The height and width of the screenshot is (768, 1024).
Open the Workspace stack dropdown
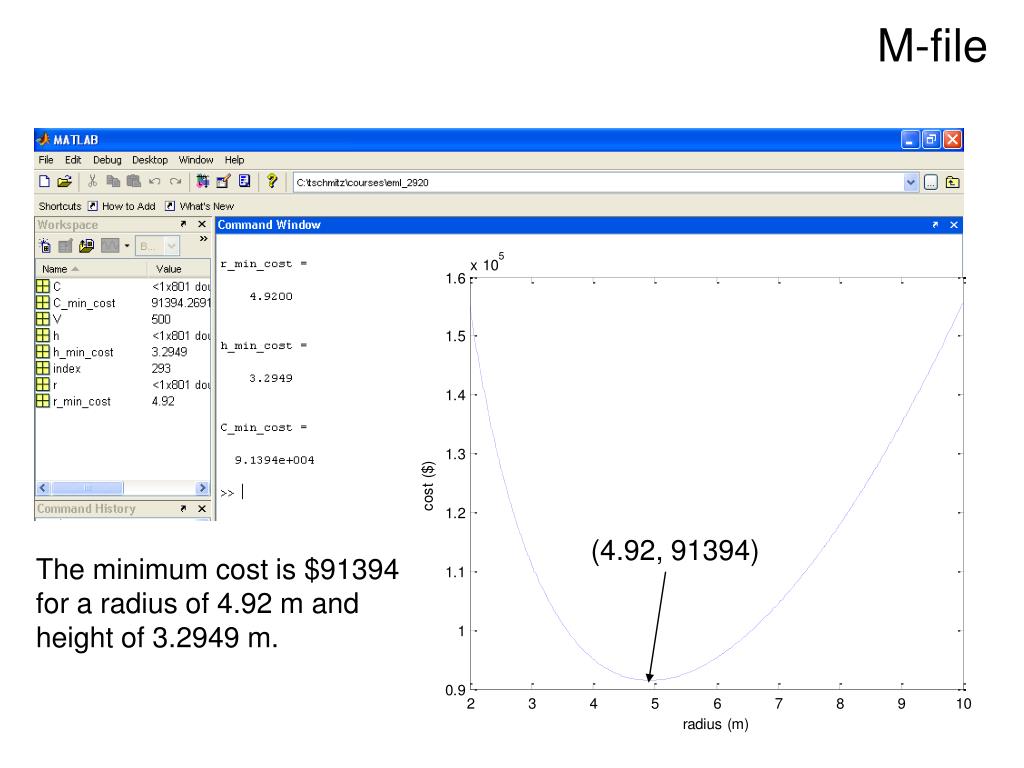(157, 246)
